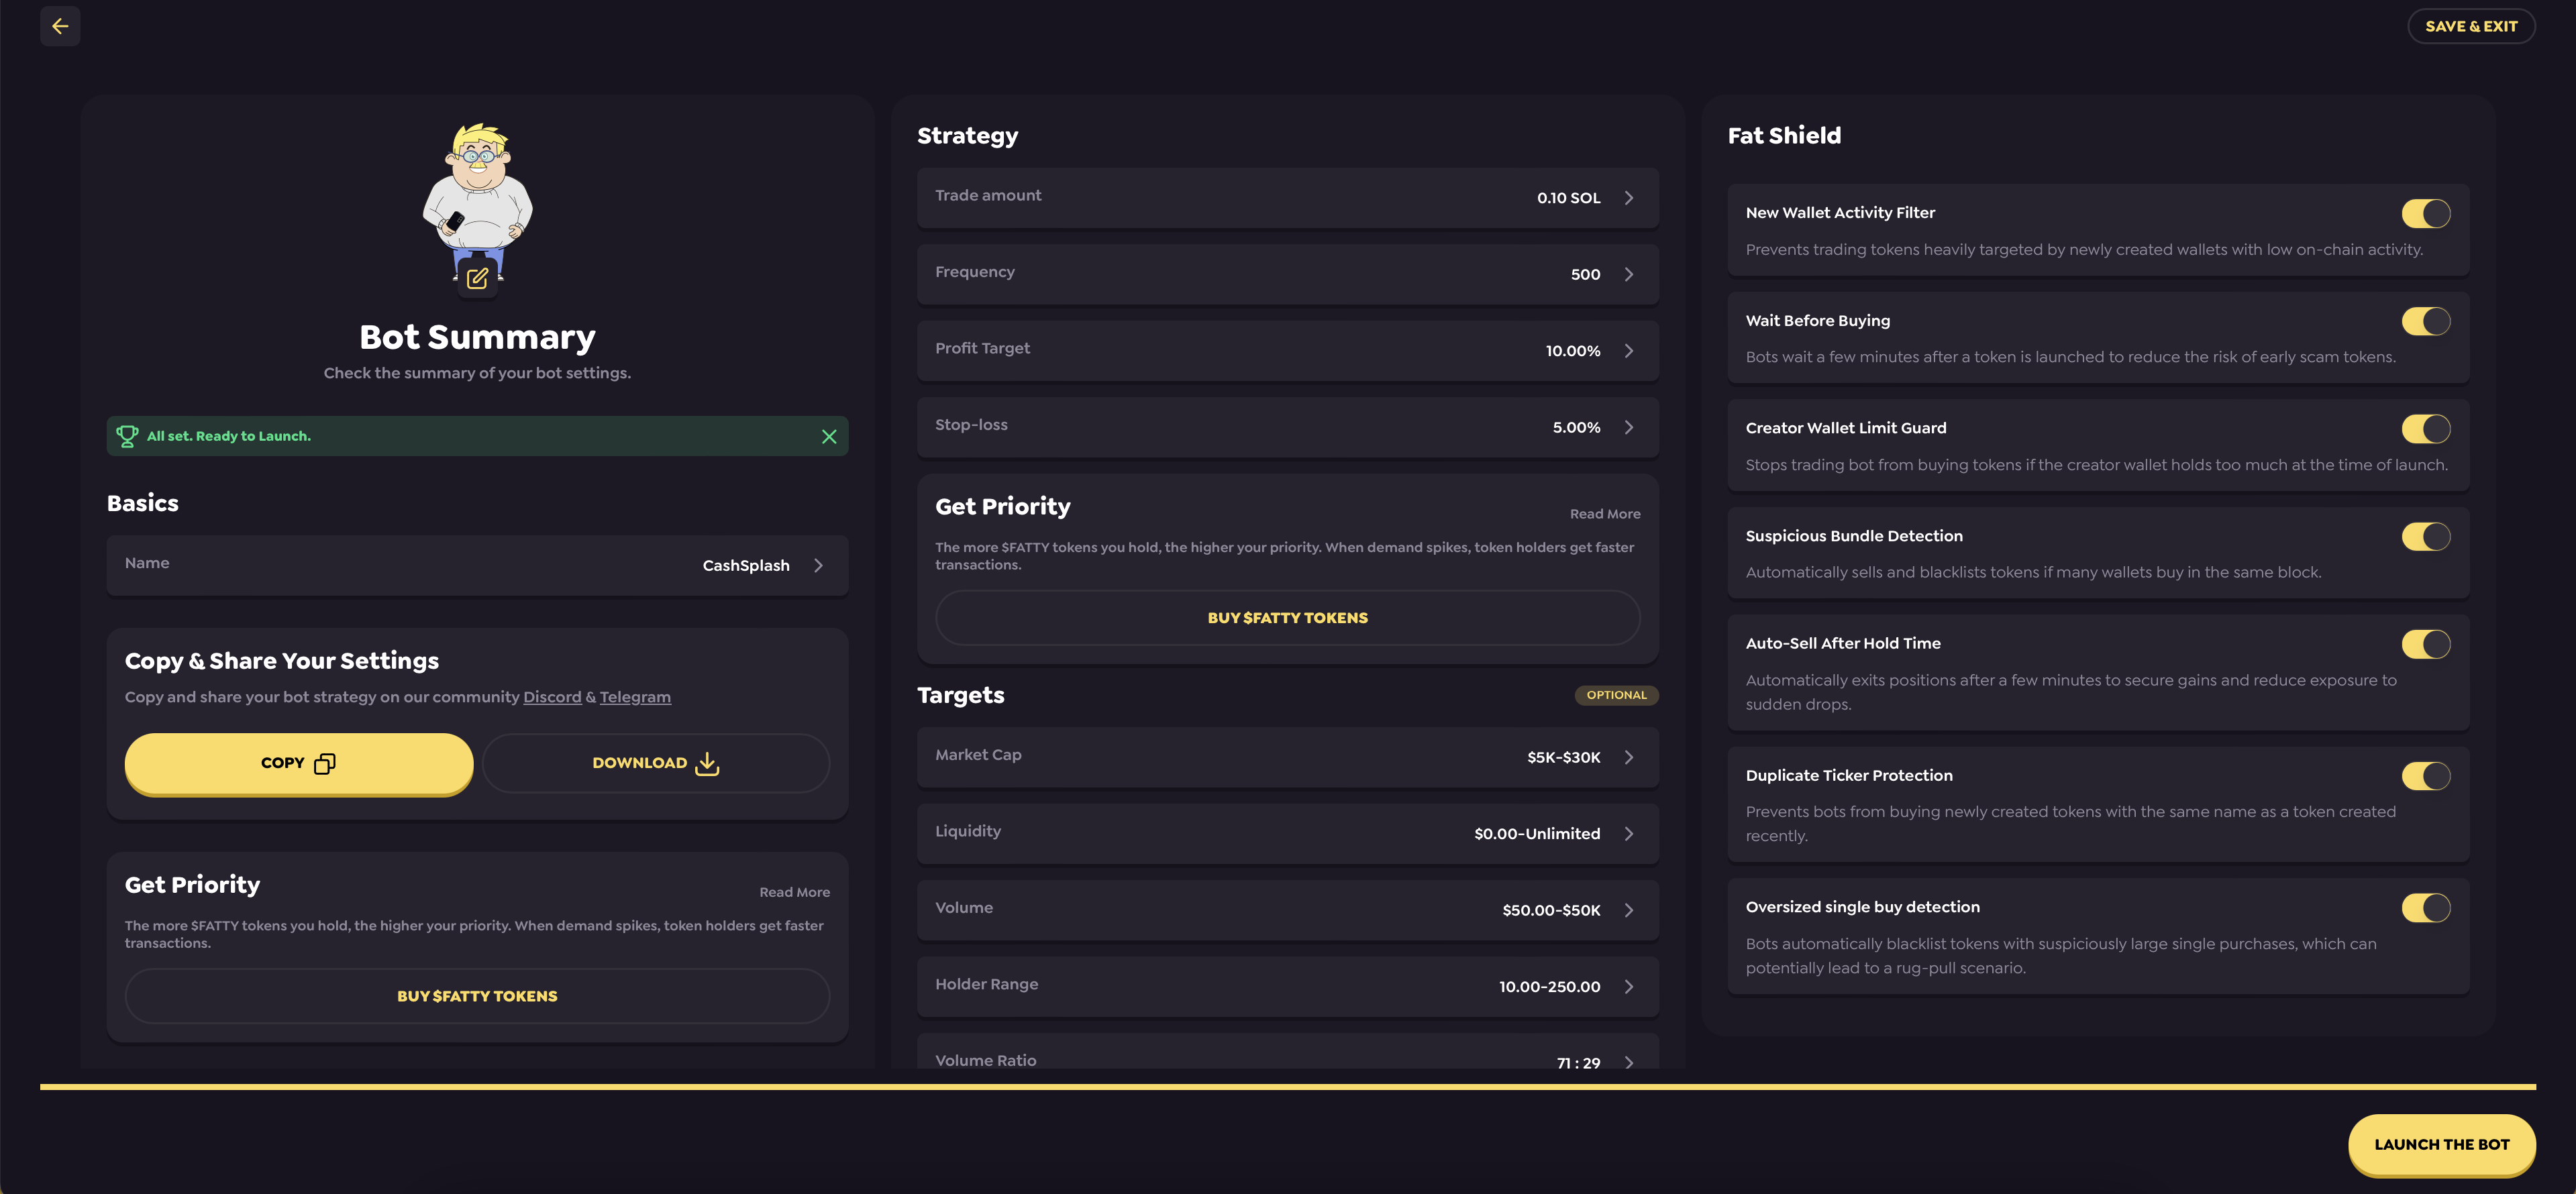
Task: Click the back arrow icon
Action: 60,26
